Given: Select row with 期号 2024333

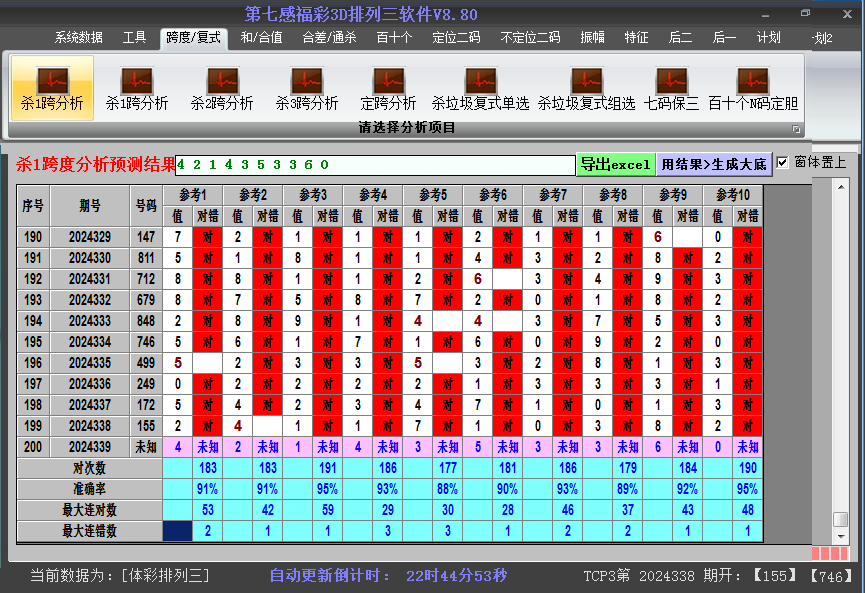Looking at the screenshot, I should click(390, 321).
